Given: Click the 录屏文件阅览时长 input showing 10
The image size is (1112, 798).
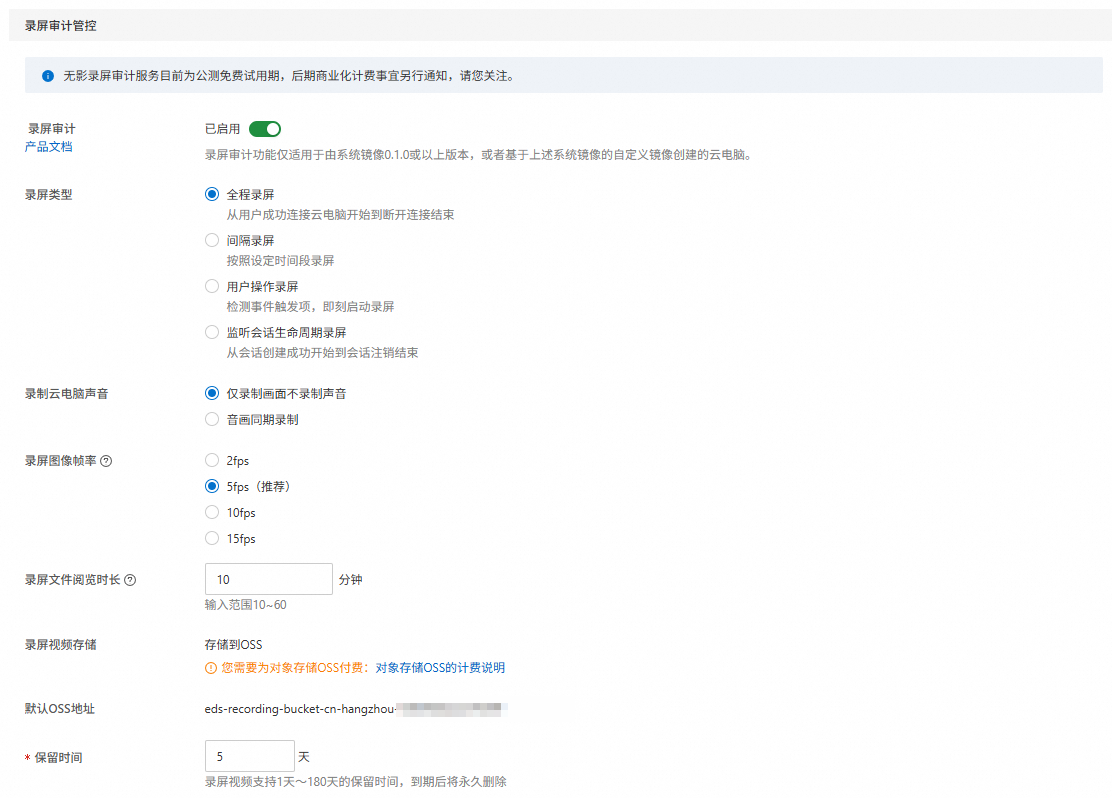Looking at the screenshot, I should click(268, 579).
